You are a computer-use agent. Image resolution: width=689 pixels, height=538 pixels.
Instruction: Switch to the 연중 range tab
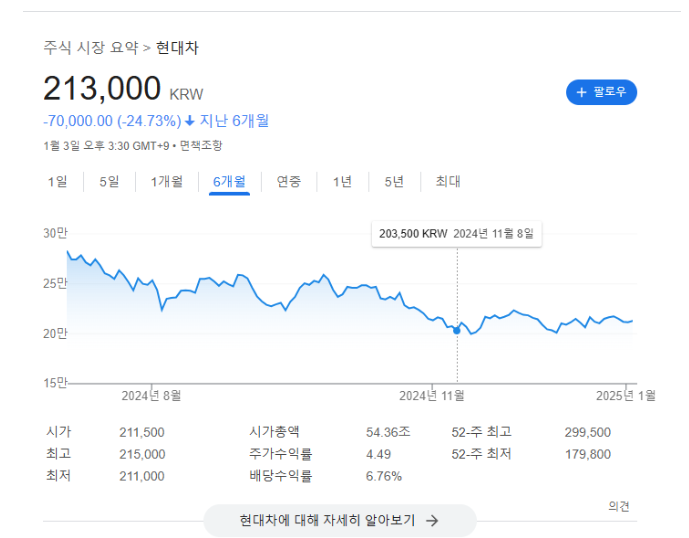tap(288, 182)
